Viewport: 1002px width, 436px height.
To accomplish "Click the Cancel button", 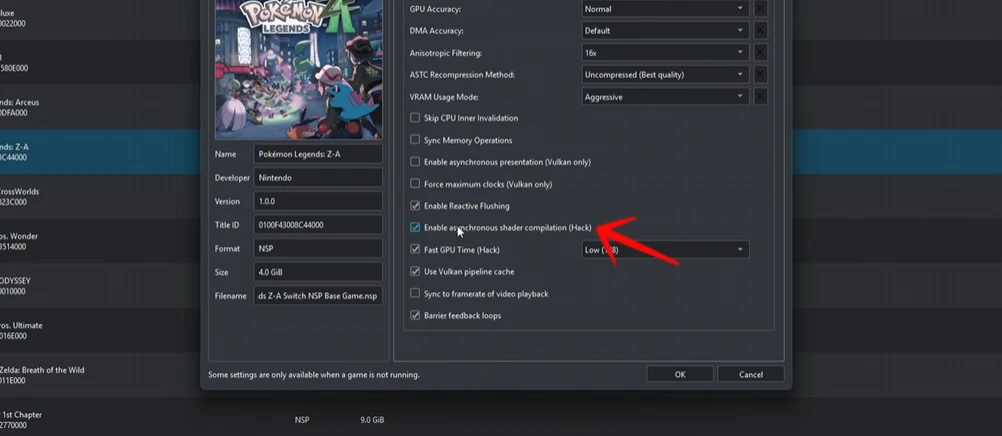I will (x=750, y=375).
